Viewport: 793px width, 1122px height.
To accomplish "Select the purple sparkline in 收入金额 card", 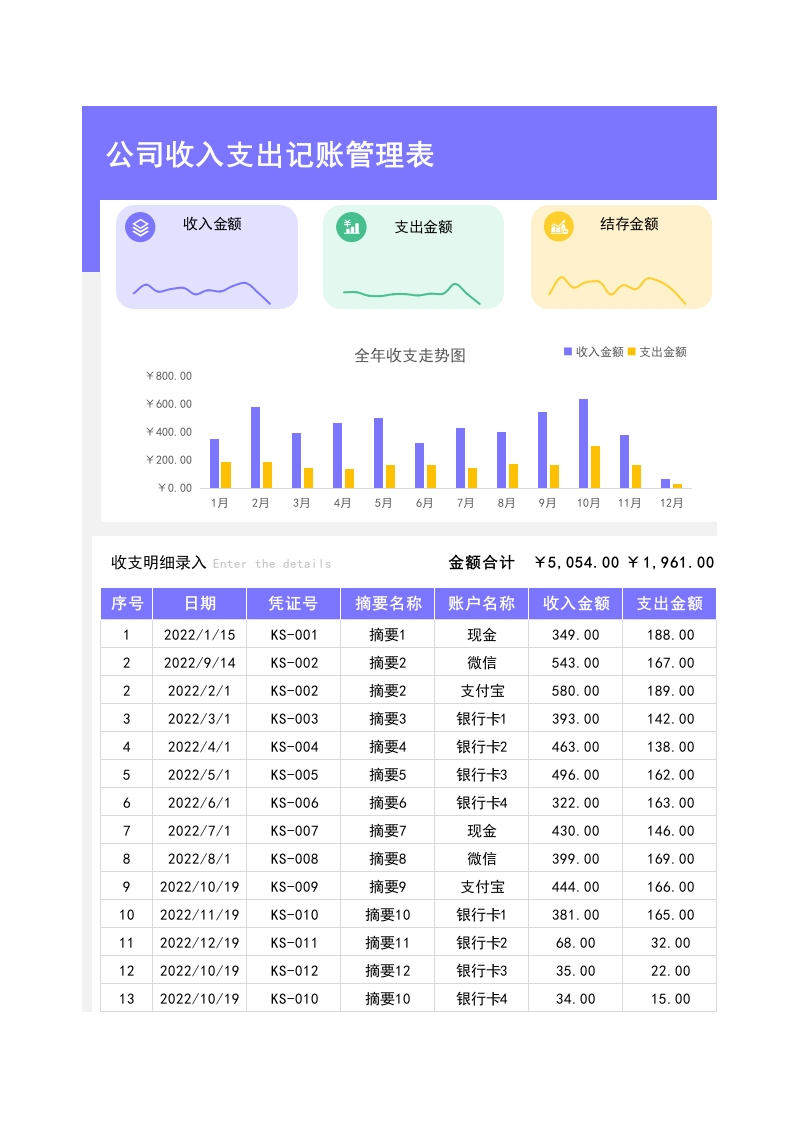I will click(202, 290).
